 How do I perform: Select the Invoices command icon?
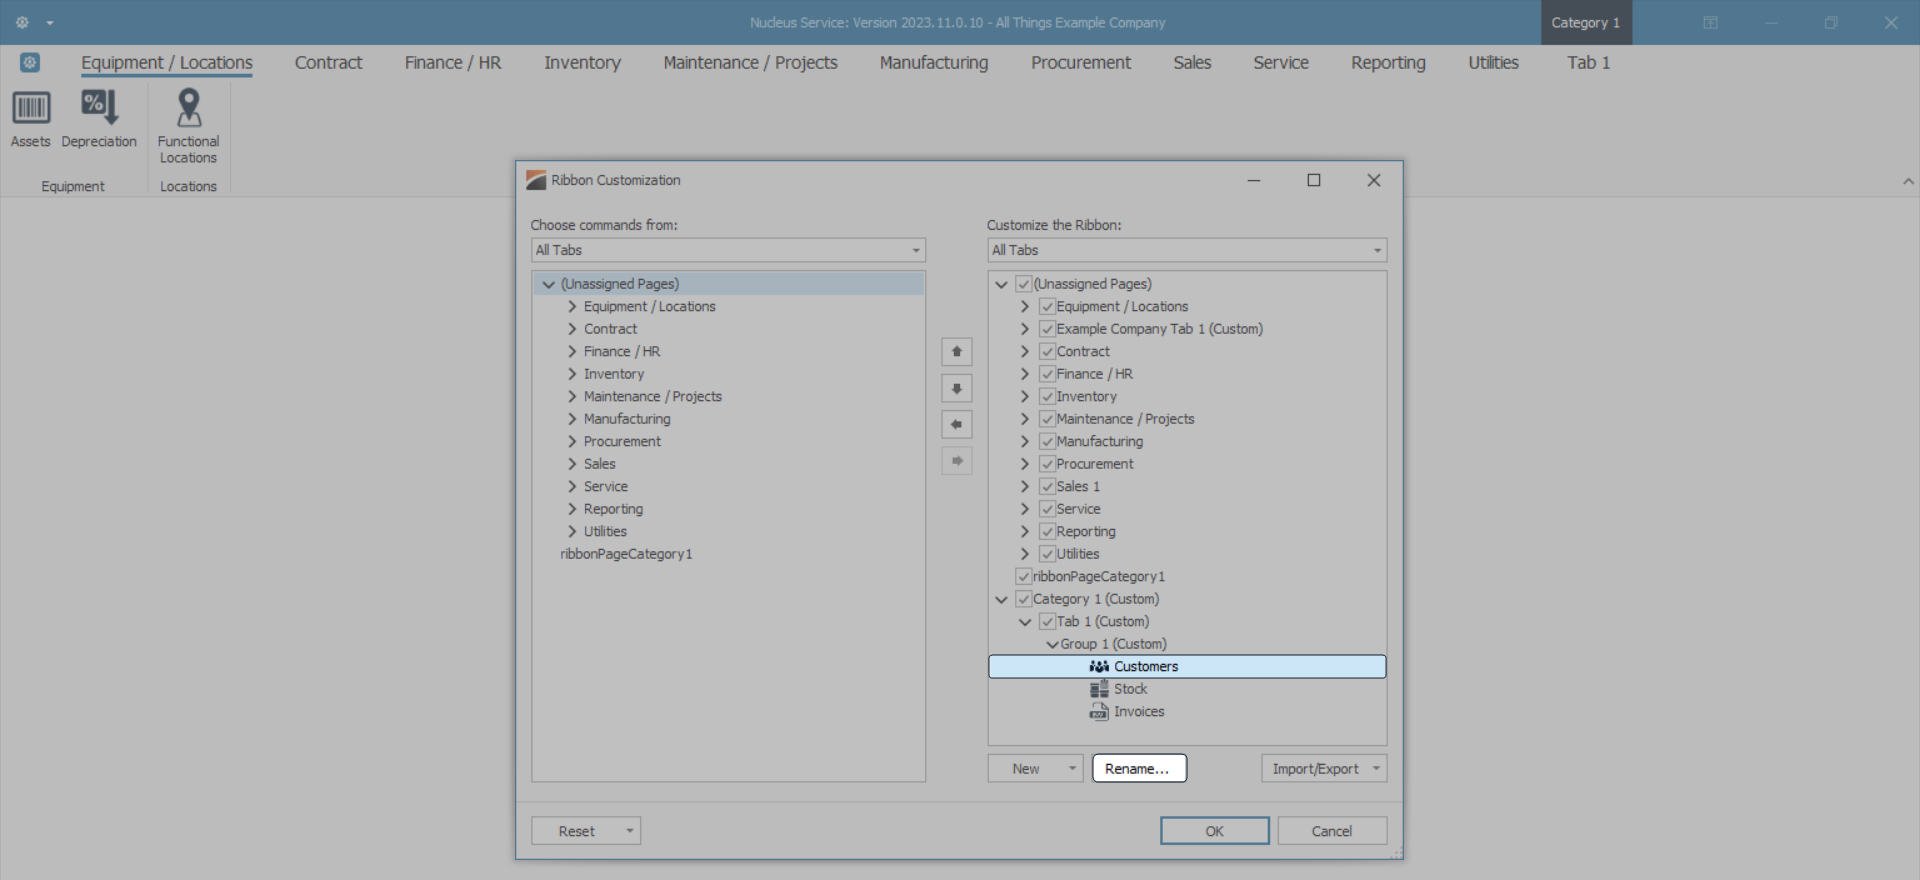[1099, 712]
